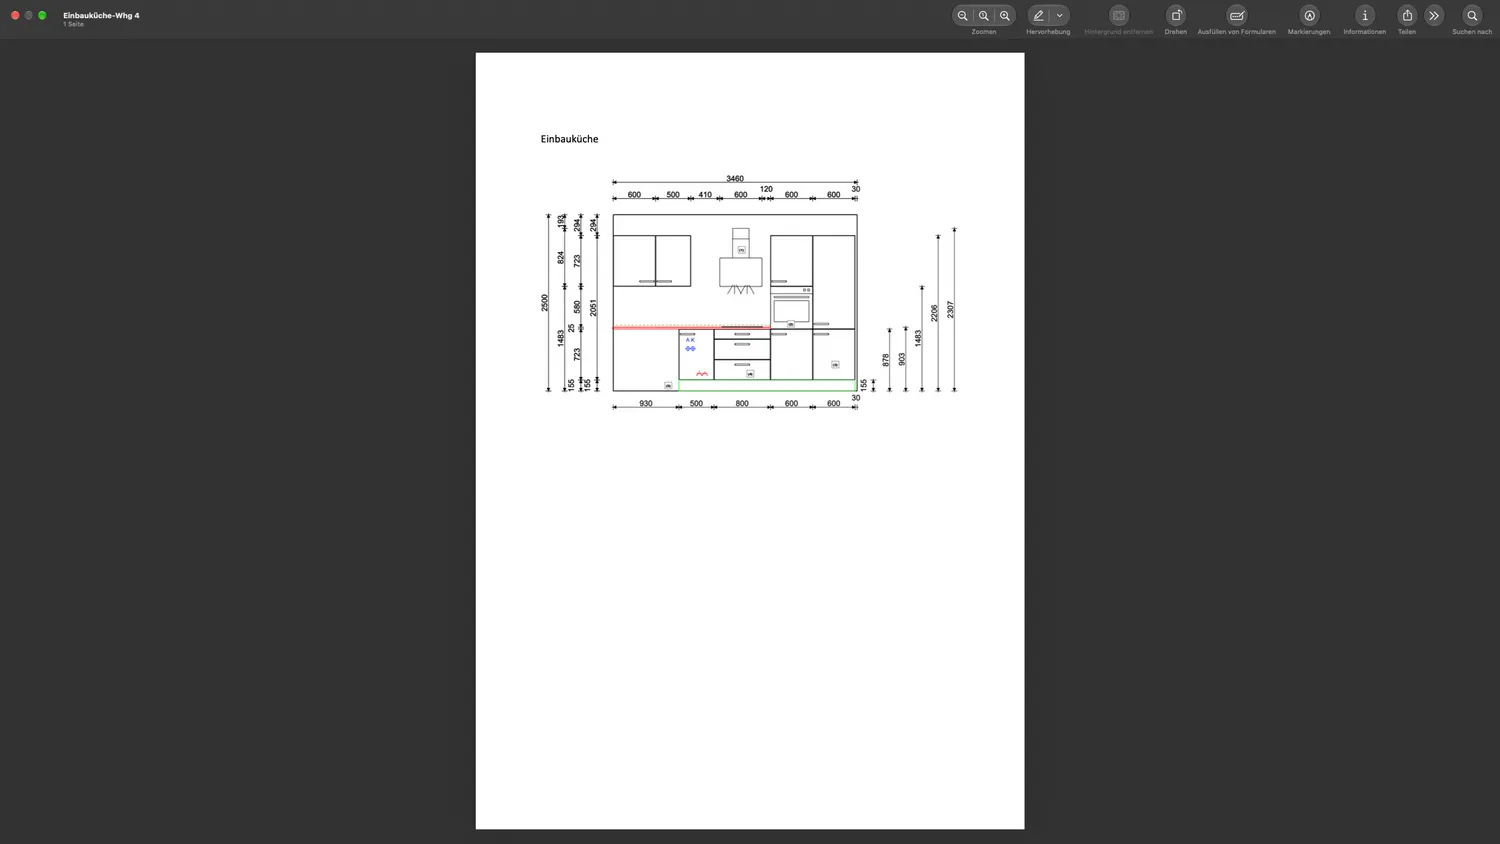Click the Teilen share icon

coord(1407,16)
